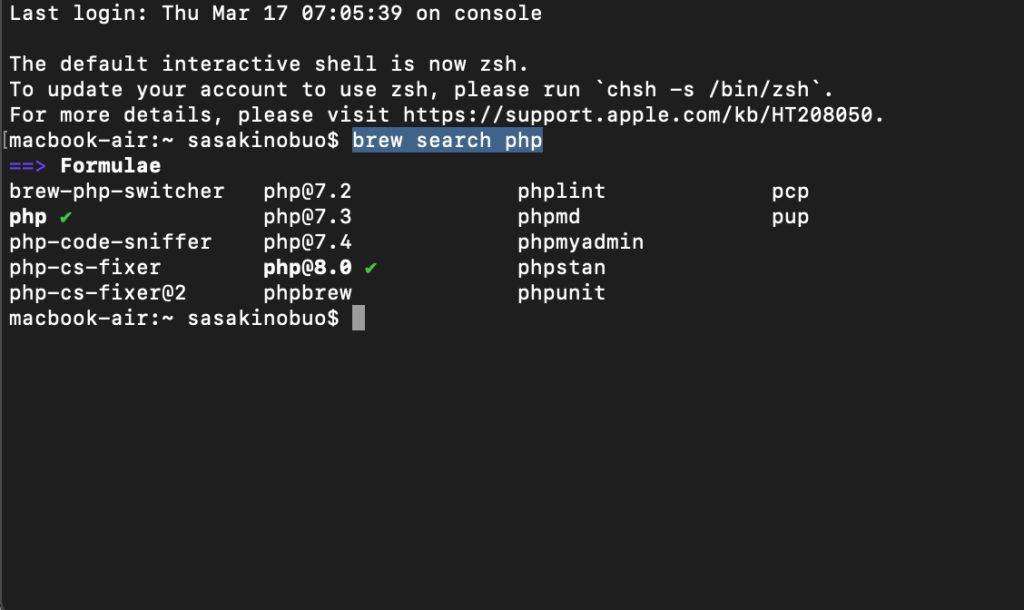This screenshot has height=610, width=1024.
Task: Click the php-cs-fixer@2 entry
Action: (x=98, y=293)
